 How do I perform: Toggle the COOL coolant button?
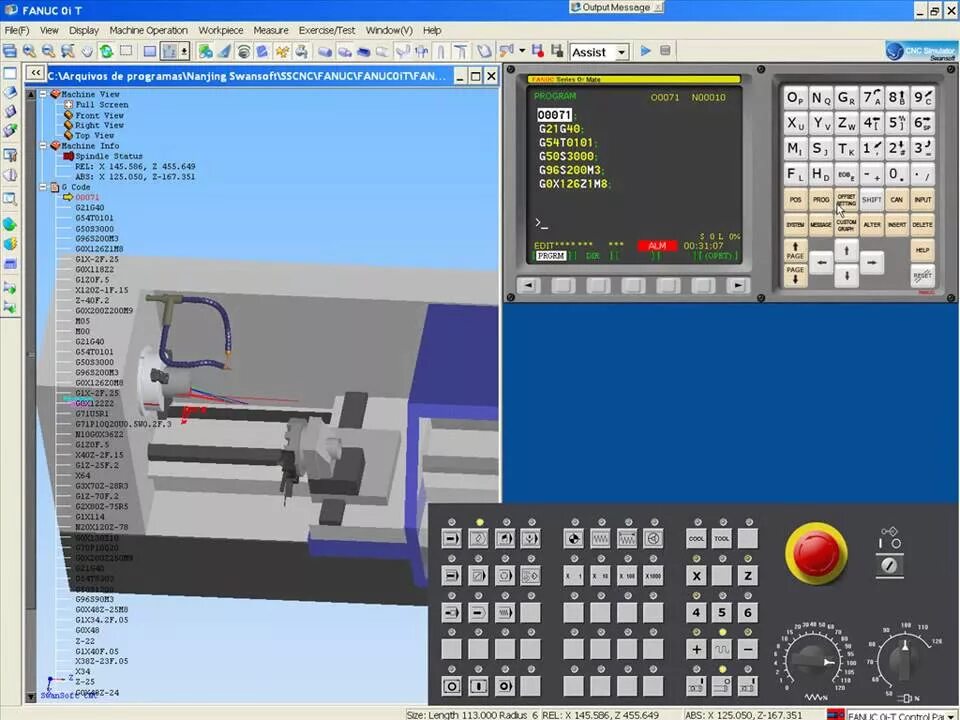click(x=696, y=539)
